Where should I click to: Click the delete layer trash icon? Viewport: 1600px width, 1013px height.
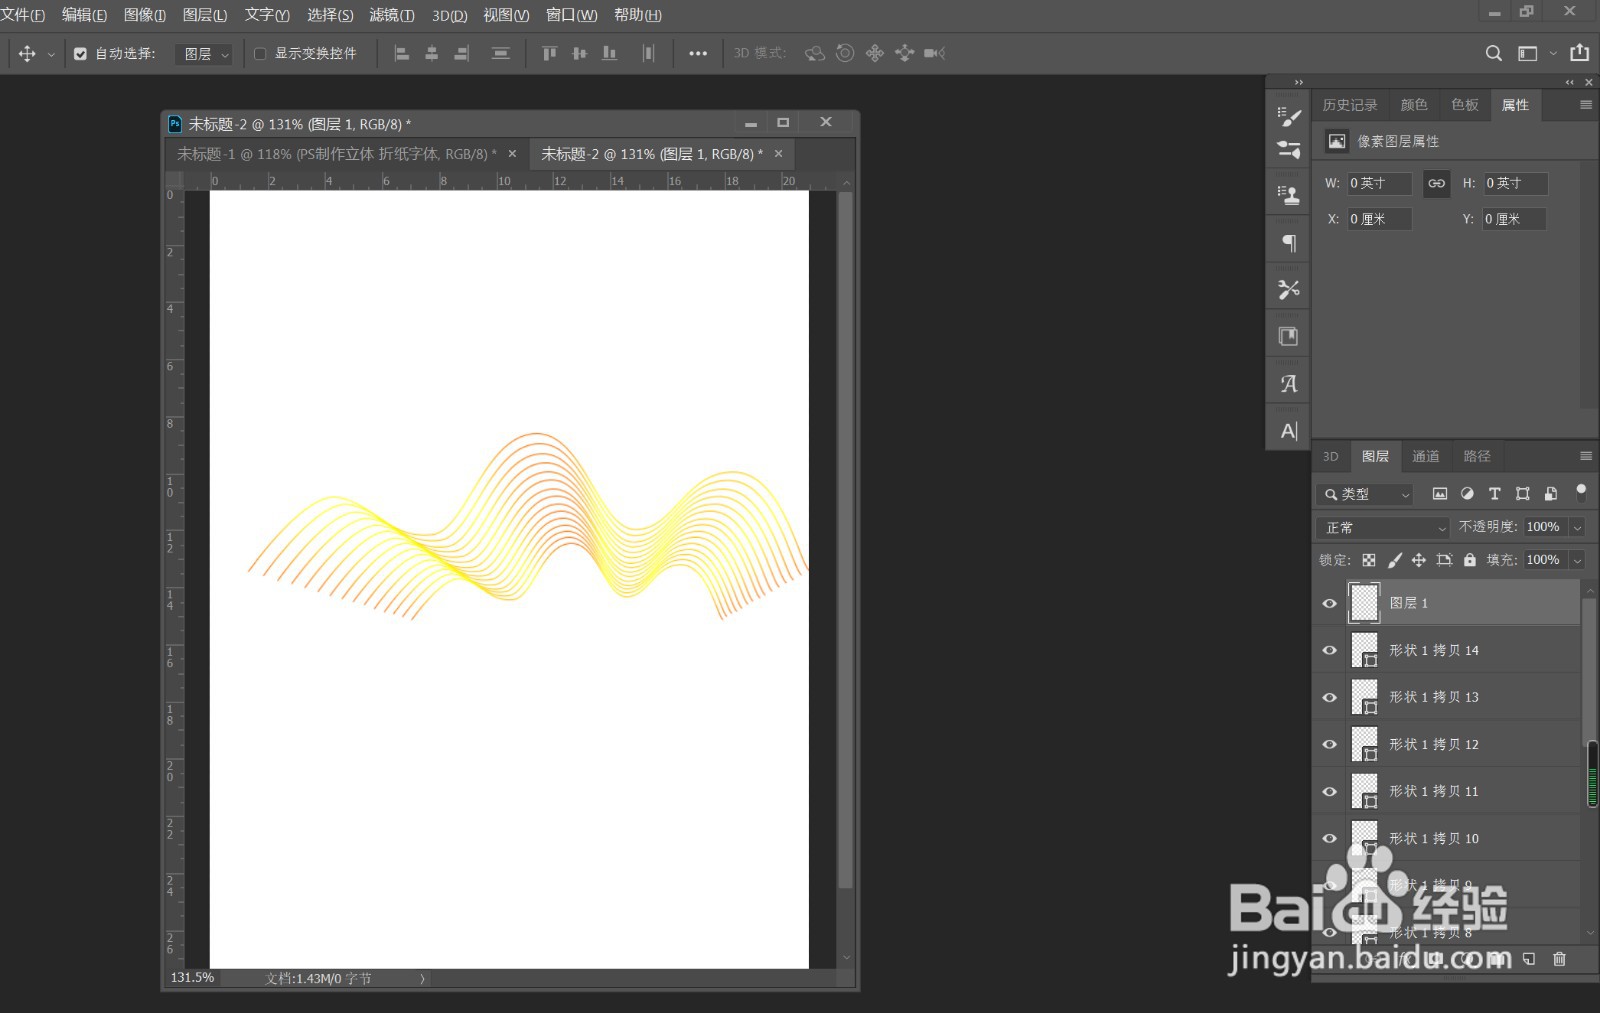click(1559, 959)
